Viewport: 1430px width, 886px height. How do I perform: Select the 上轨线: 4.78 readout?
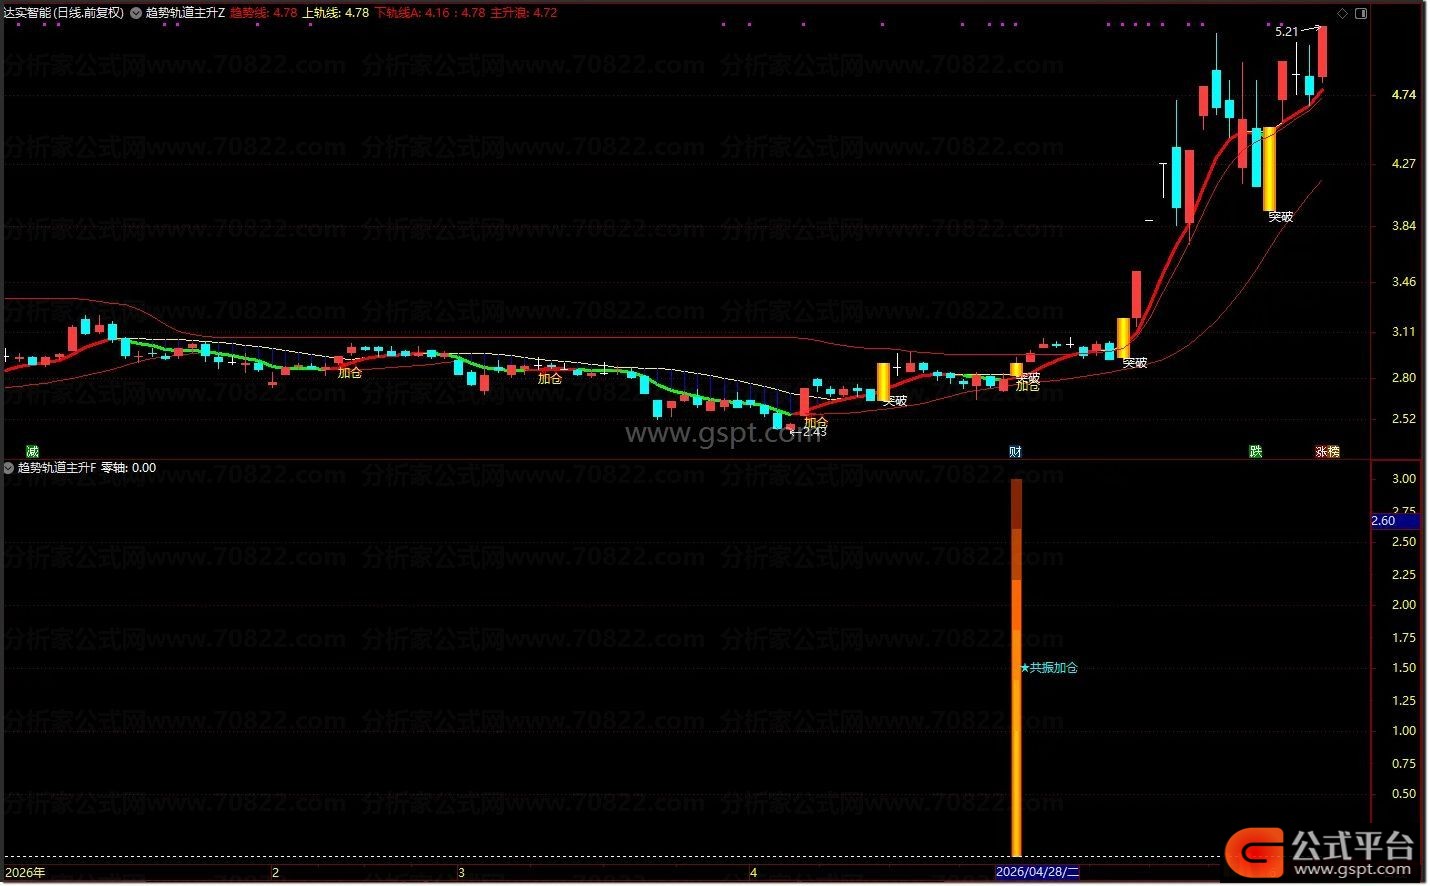336,13
